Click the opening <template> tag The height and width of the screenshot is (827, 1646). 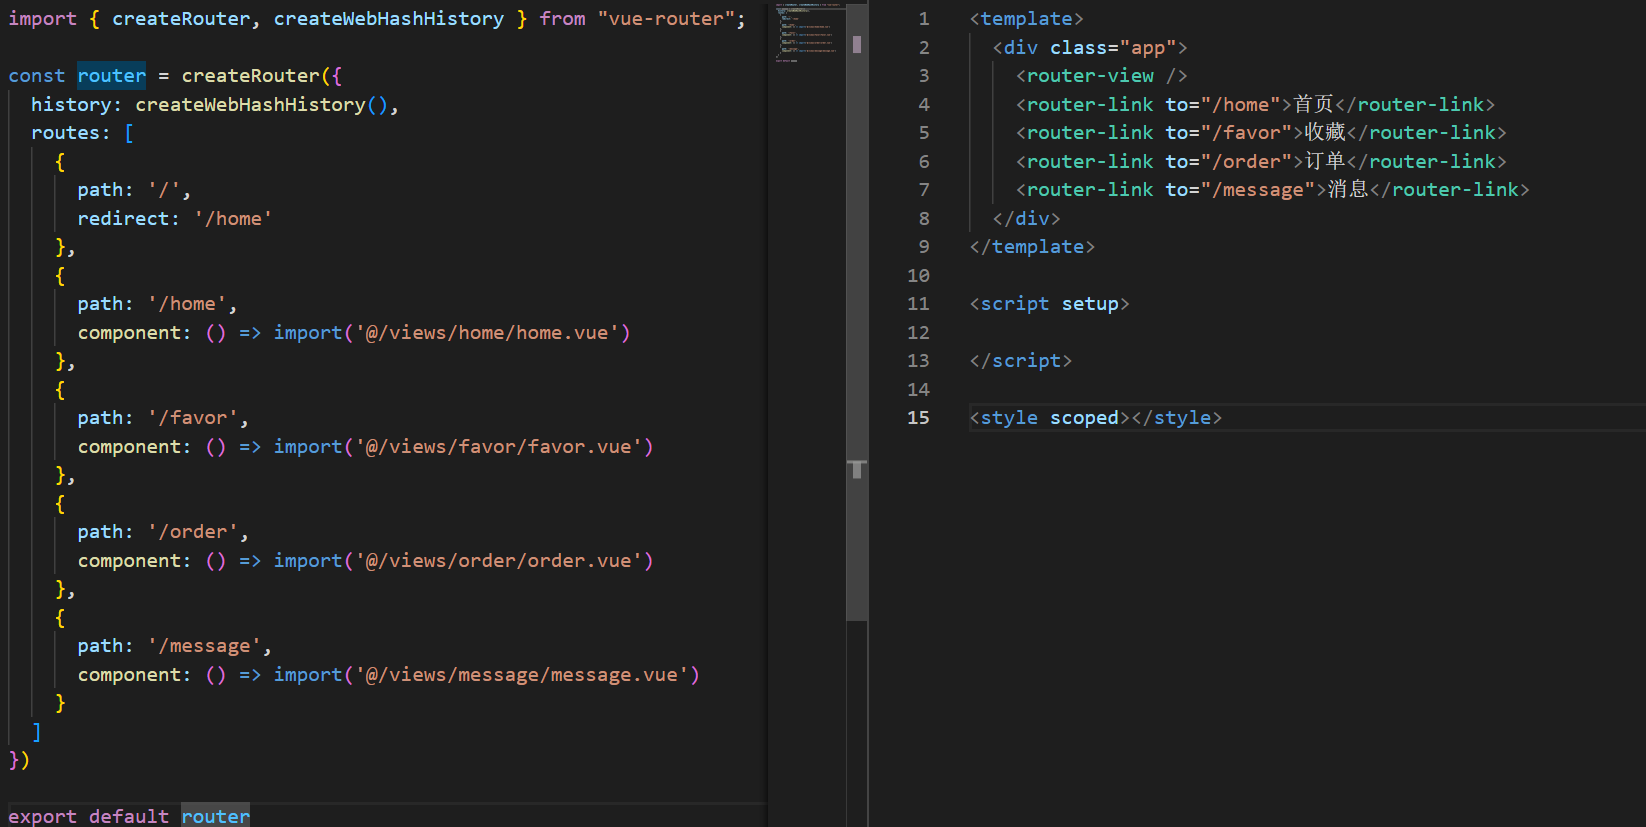click(1026, 19)
